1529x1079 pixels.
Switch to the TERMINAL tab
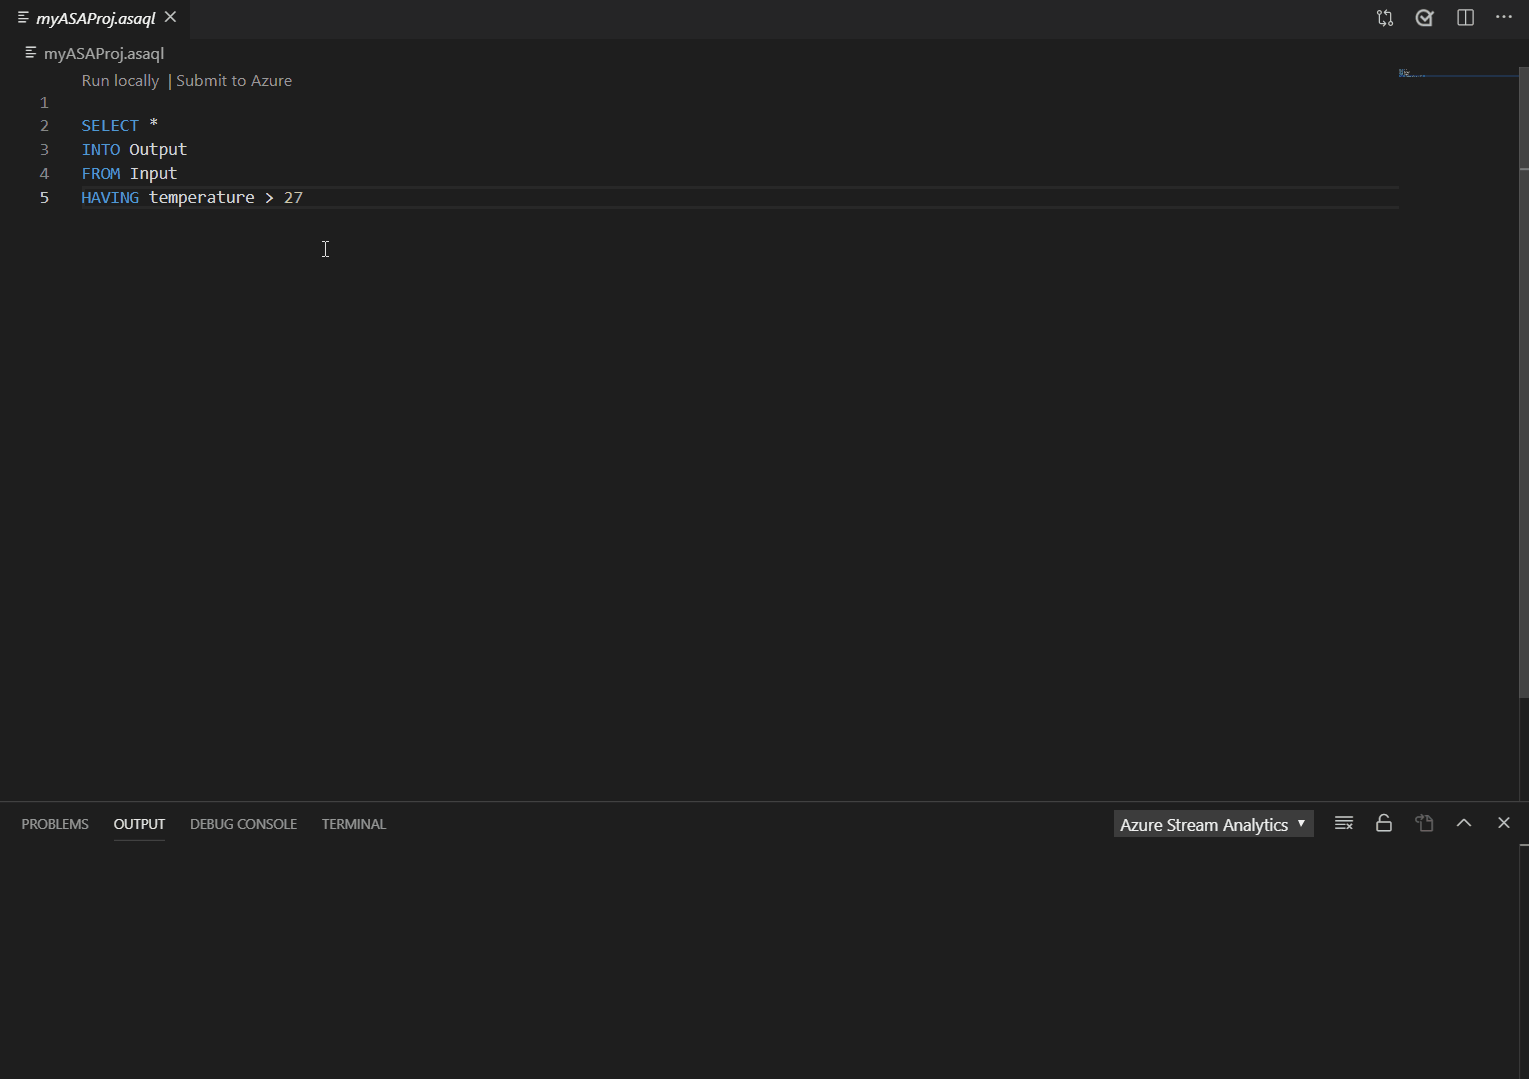(353, 823)
